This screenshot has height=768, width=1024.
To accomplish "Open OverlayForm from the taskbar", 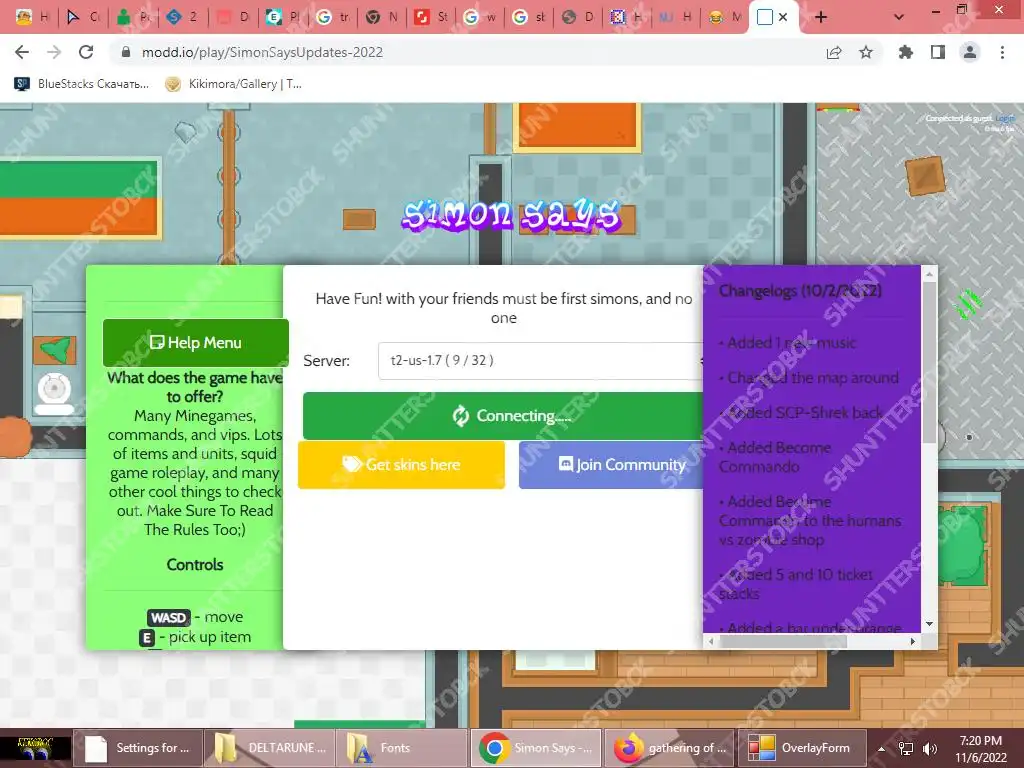I will pos(802,748).
